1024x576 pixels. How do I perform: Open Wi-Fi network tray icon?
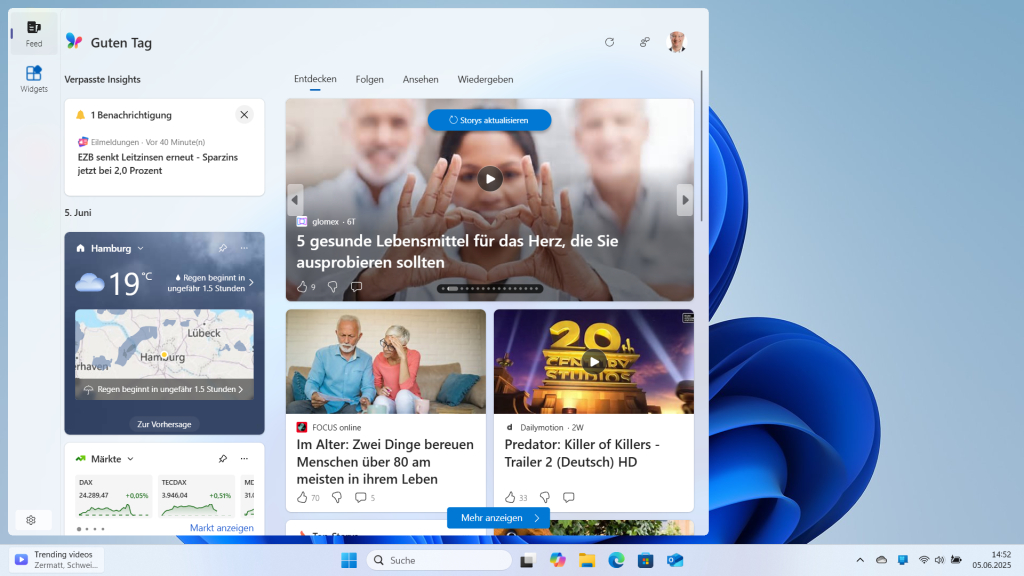point(923,560)
